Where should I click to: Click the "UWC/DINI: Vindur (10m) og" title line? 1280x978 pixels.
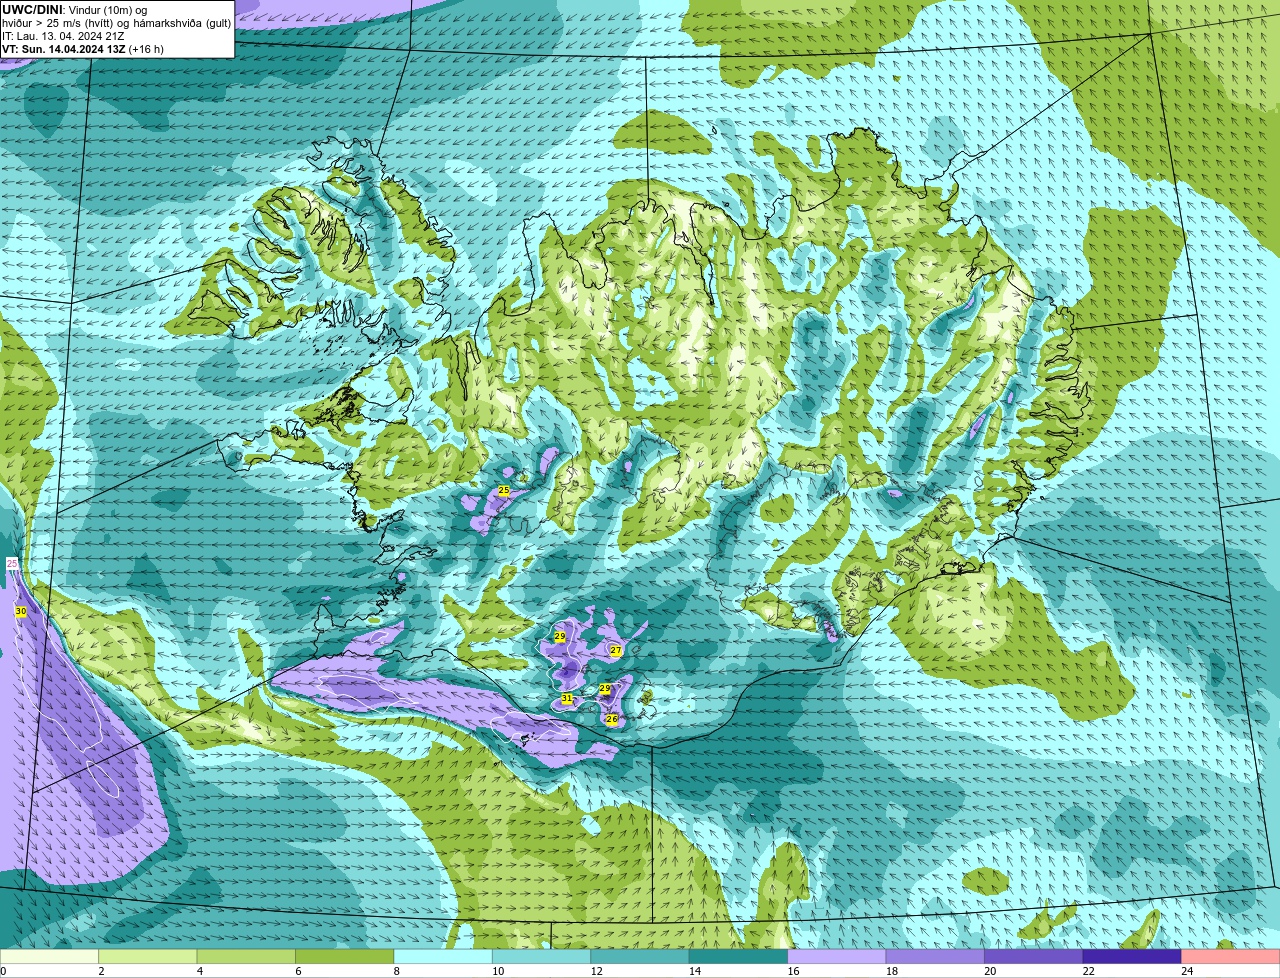[x=75, y=9]
